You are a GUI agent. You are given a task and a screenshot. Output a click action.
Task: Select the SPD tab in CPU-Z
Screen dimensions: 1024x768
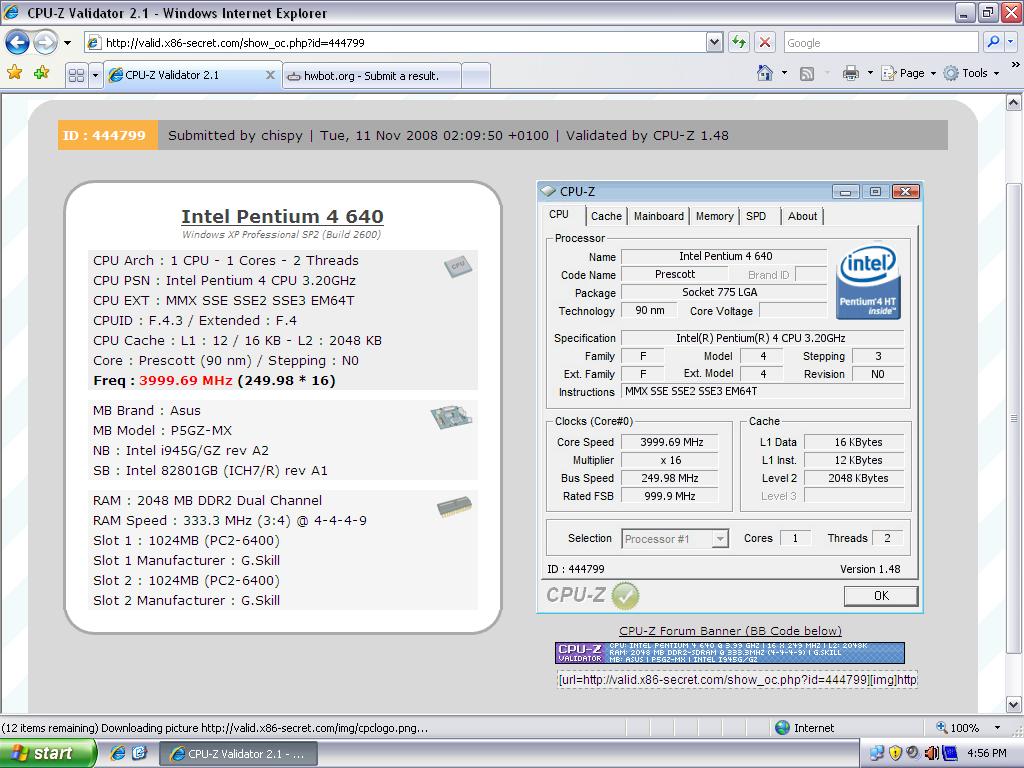tap(756, 216)
